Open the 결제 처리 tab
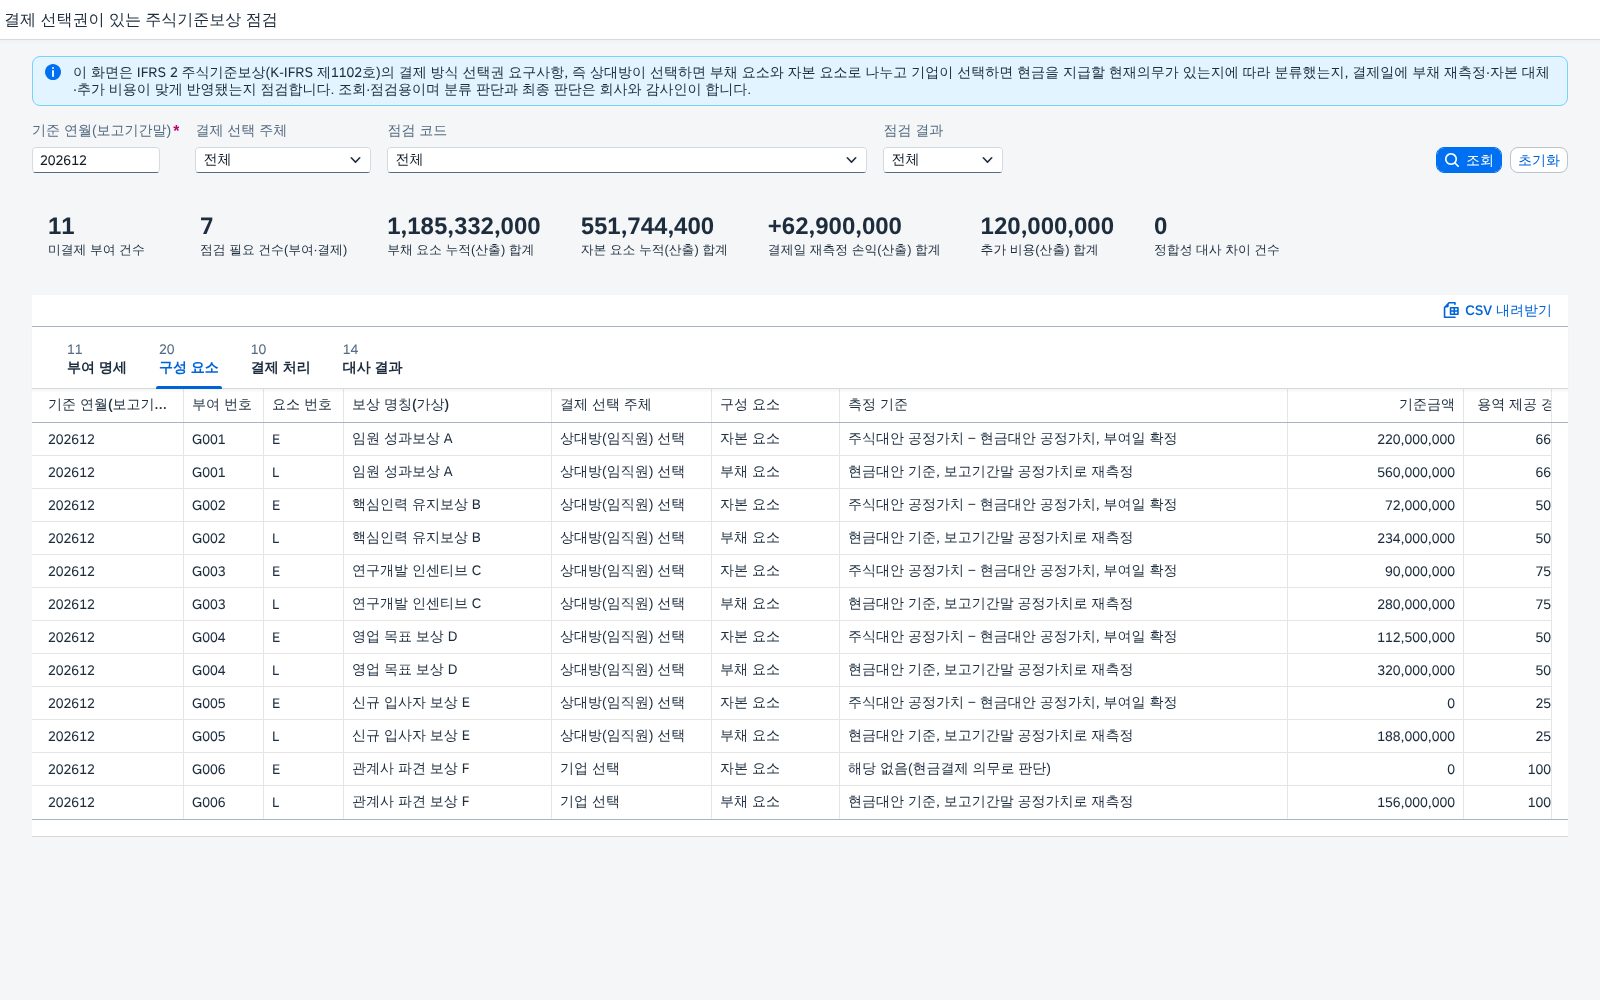 [x=280, y=359]
